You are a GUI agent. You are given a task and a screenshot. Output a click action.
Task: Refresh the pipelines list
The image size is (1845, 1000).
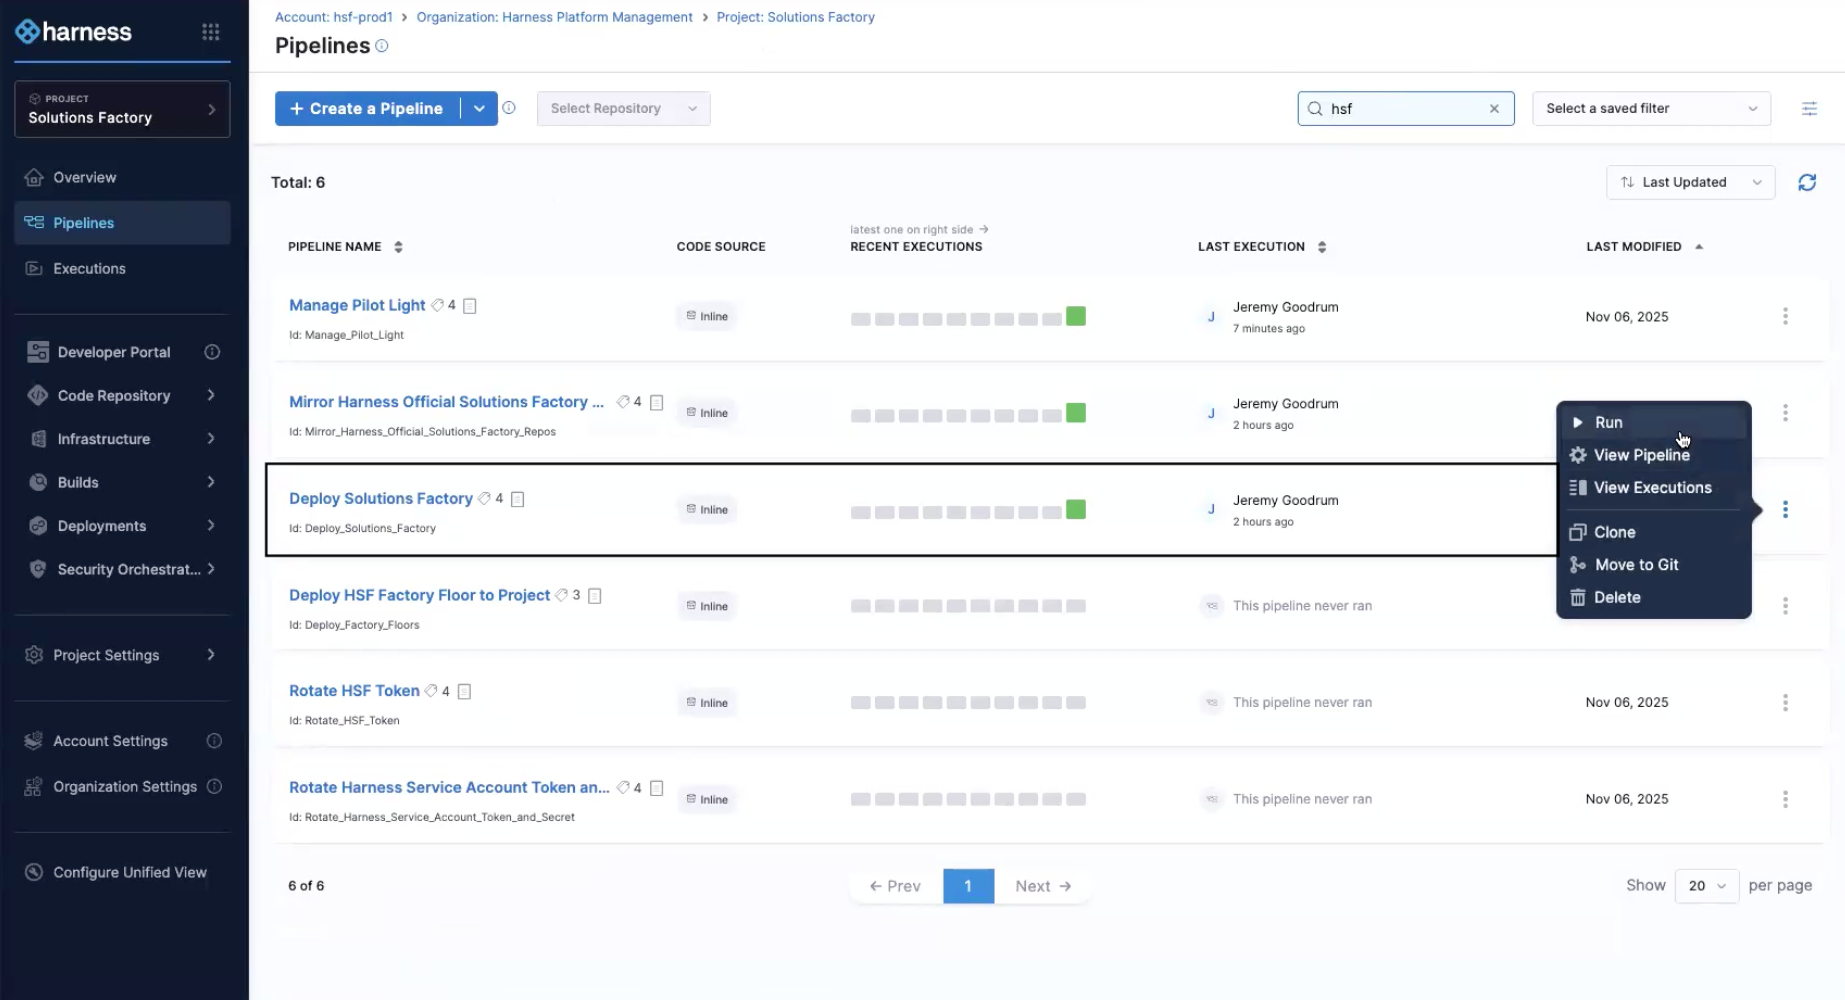click(1806, 182)
